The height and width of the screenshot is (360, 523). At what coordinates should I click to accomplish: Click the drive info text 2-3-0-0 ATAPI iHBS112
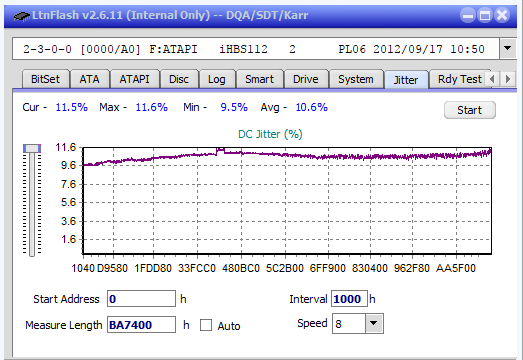coord(253,49)
